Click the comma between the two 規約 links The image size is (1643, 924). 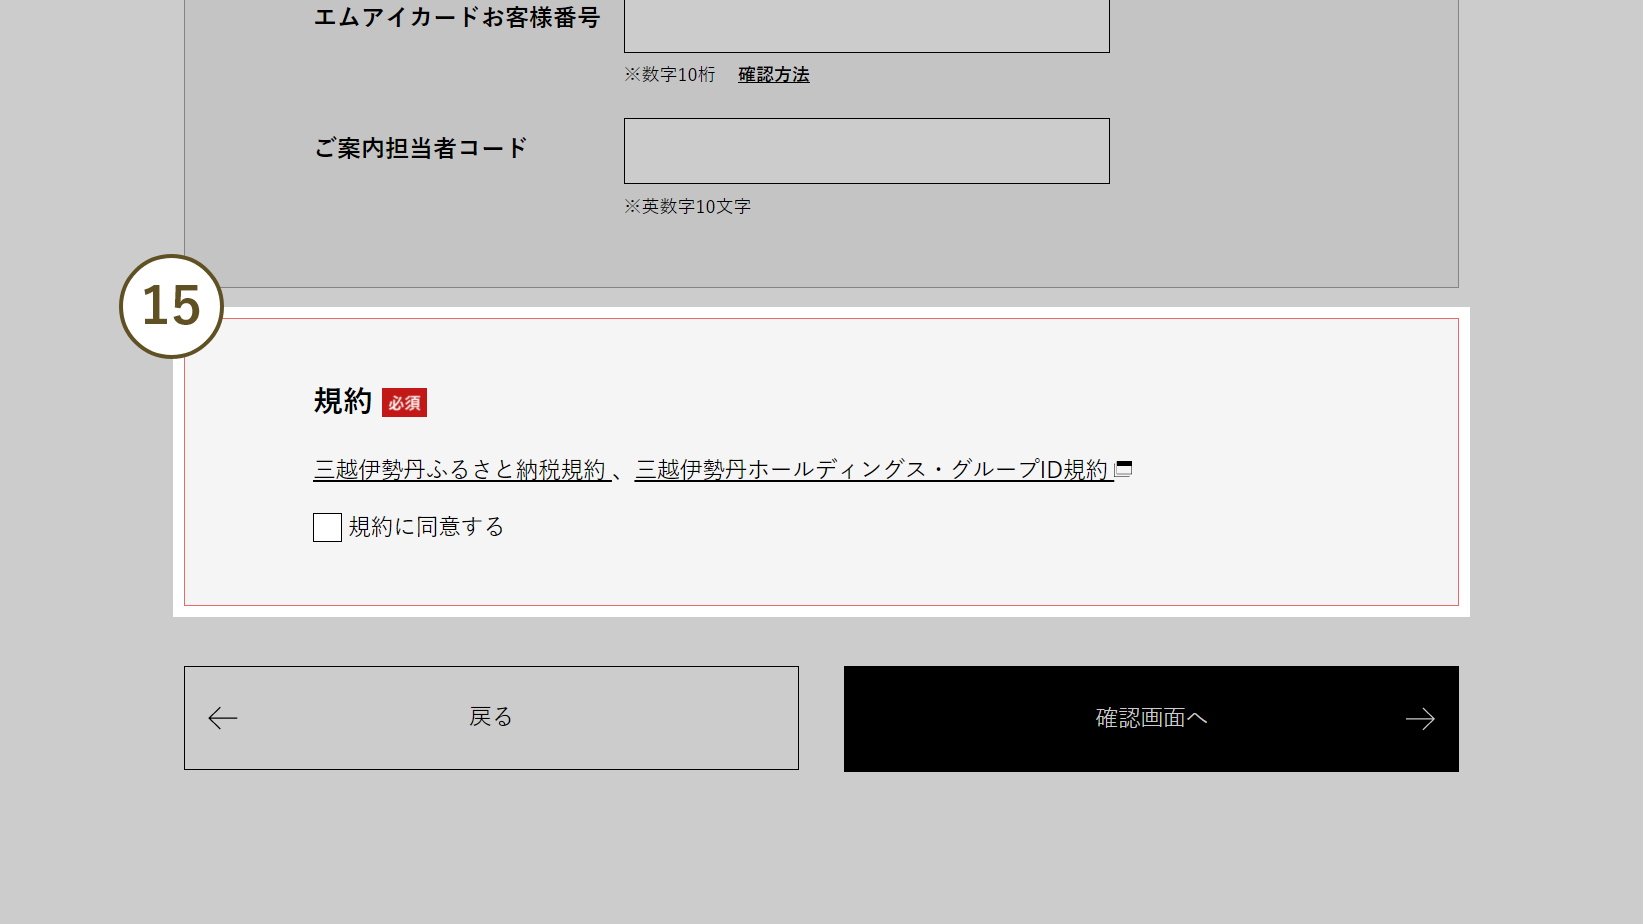click(621, 472)
